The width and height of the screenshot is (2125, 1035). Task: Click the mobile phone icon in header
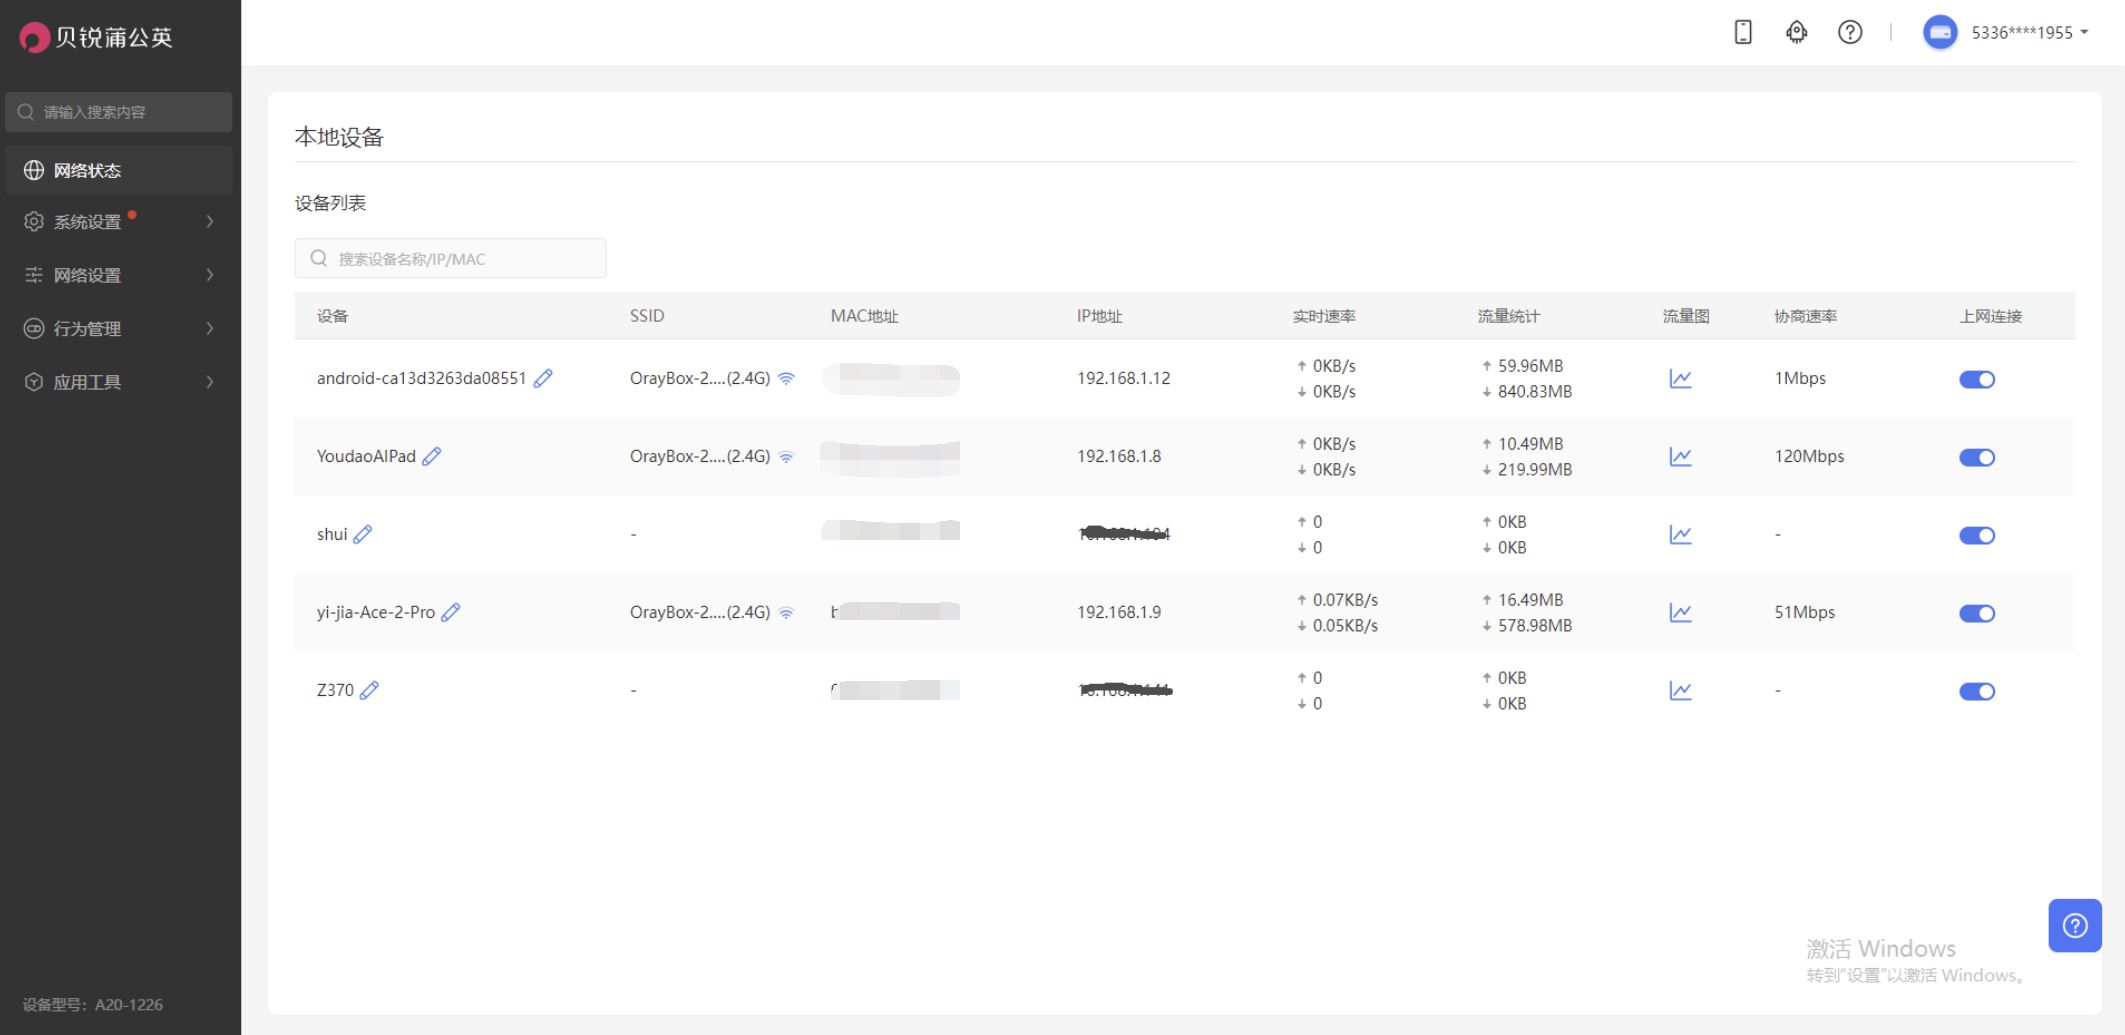1743,32
